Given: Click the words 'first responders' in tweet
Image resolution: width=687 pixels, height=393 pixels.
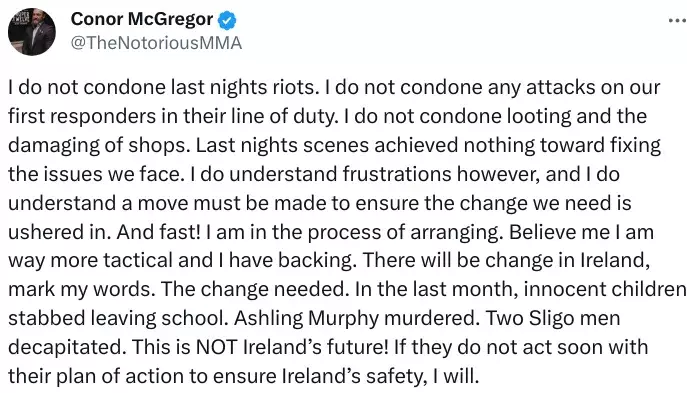Looking at the screenshot, I should 82,116.
